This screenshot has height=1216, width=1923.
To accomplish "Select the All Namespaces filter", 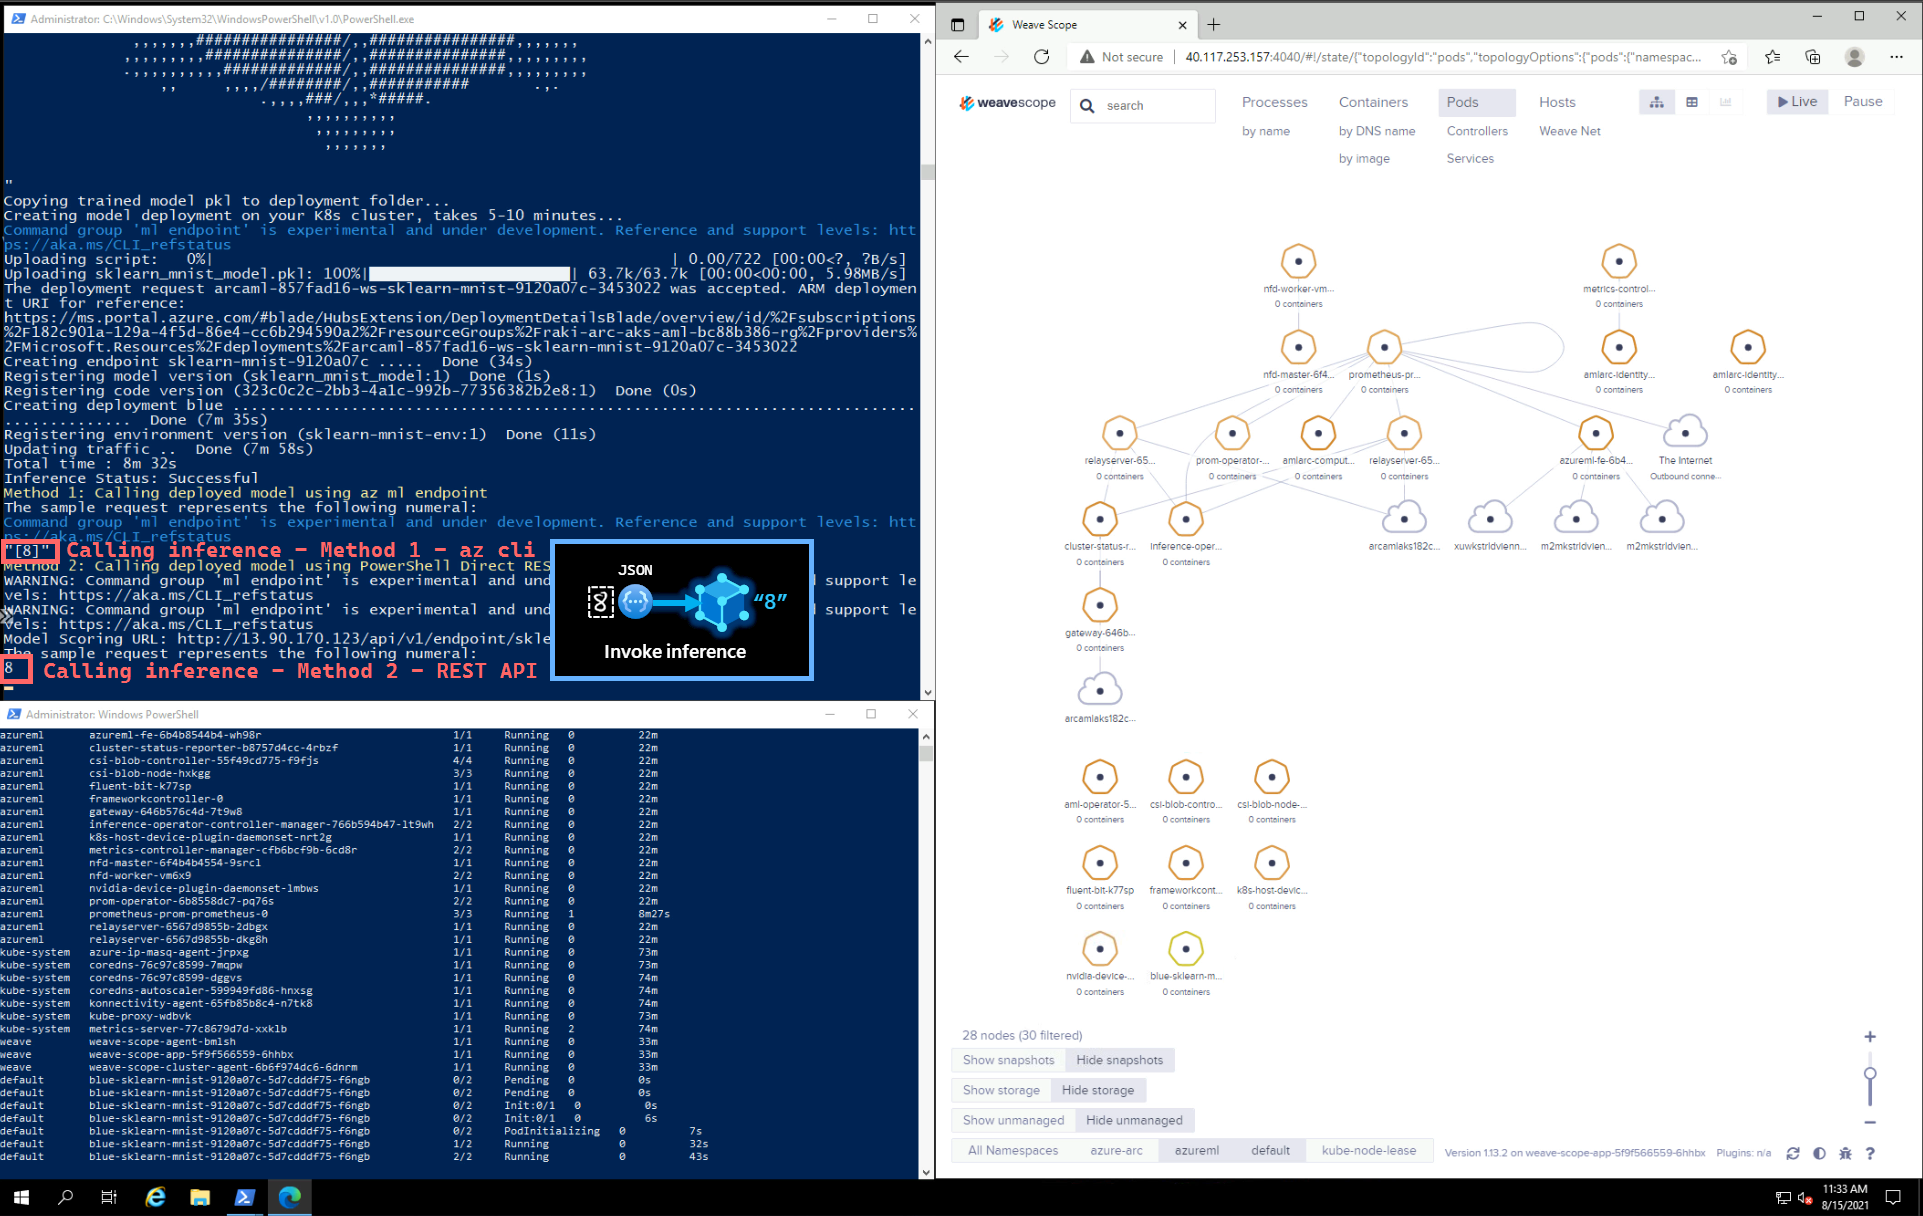I will [x=1013, y=1150].
